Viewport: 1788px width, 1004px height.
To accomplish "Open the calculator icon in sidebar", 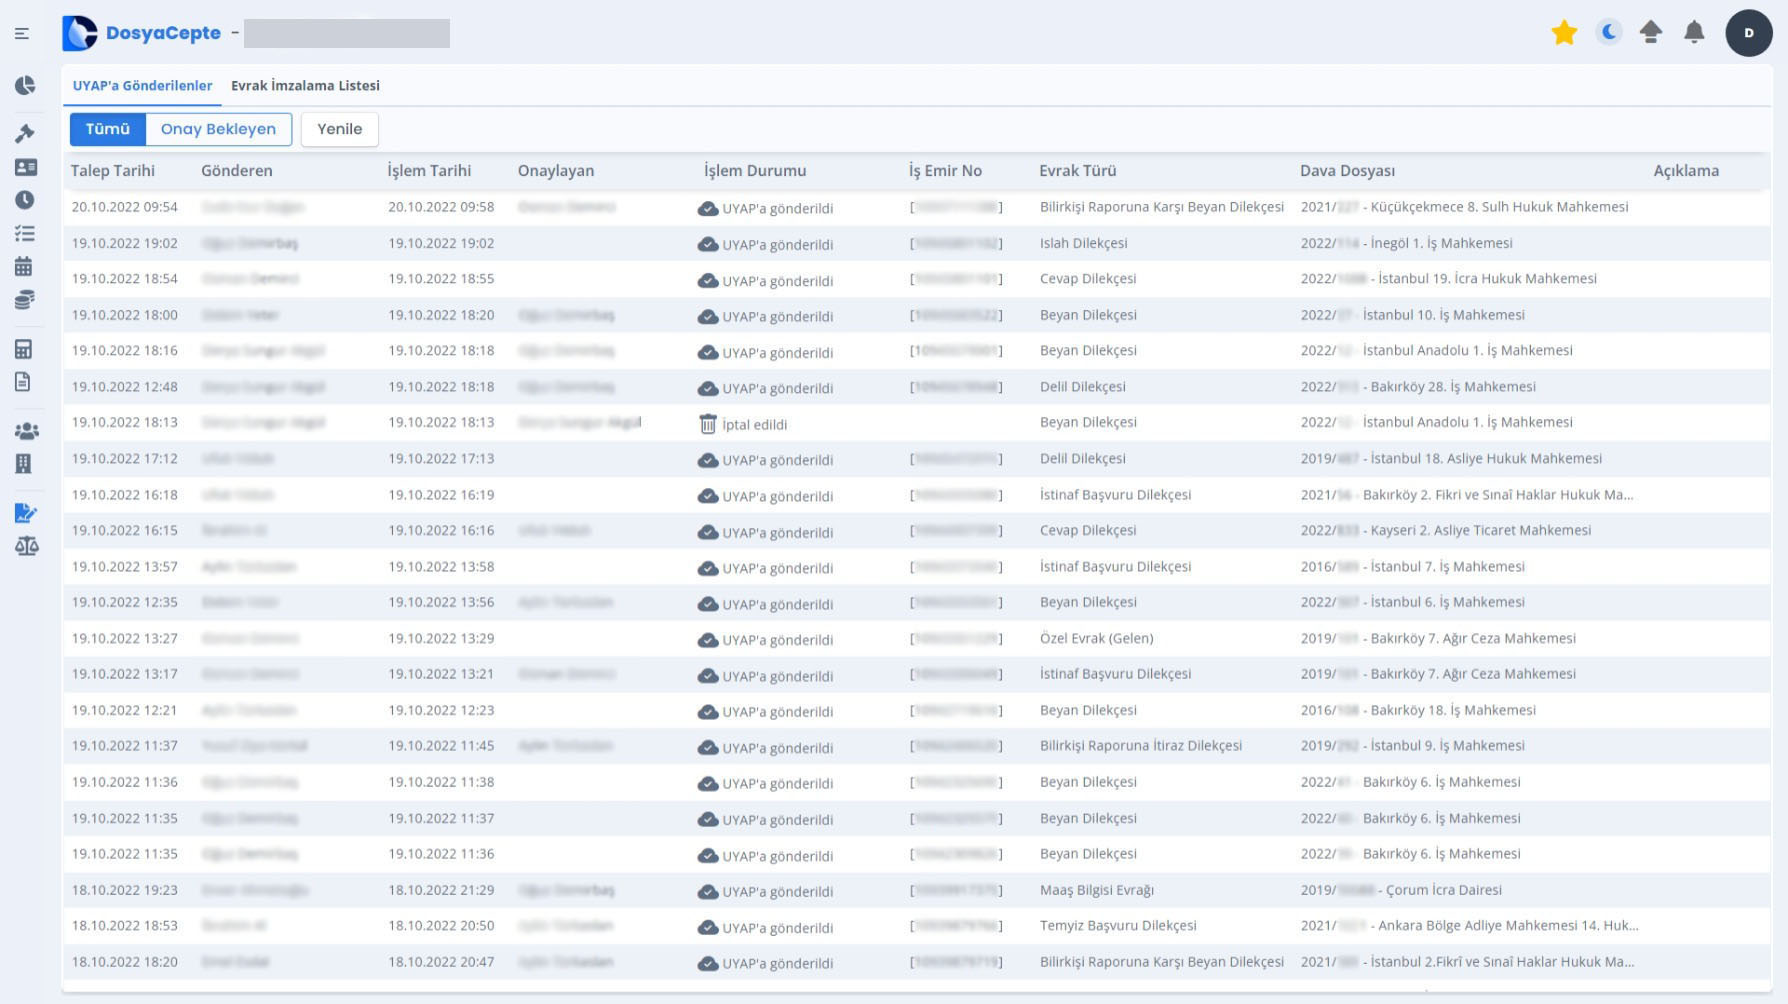I will (x=24, y=349).
